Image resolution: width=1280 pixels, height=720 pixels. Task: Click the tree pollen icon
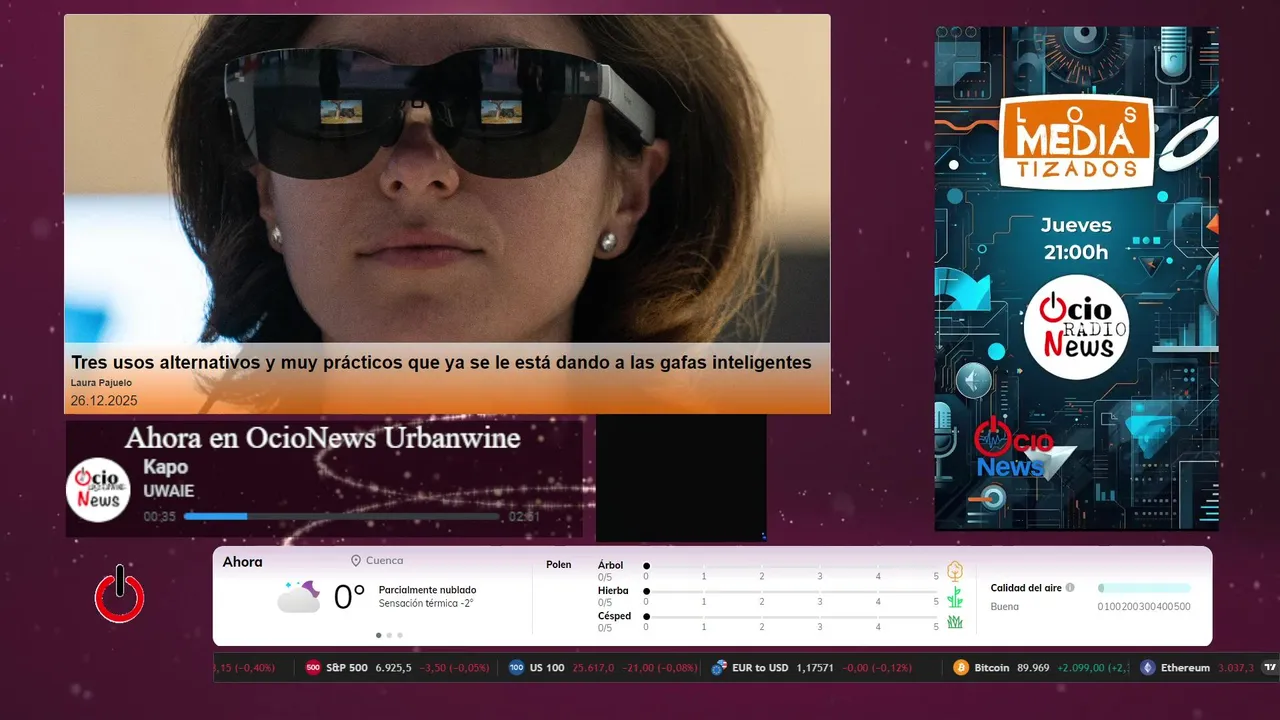click(x=955, y=571)
